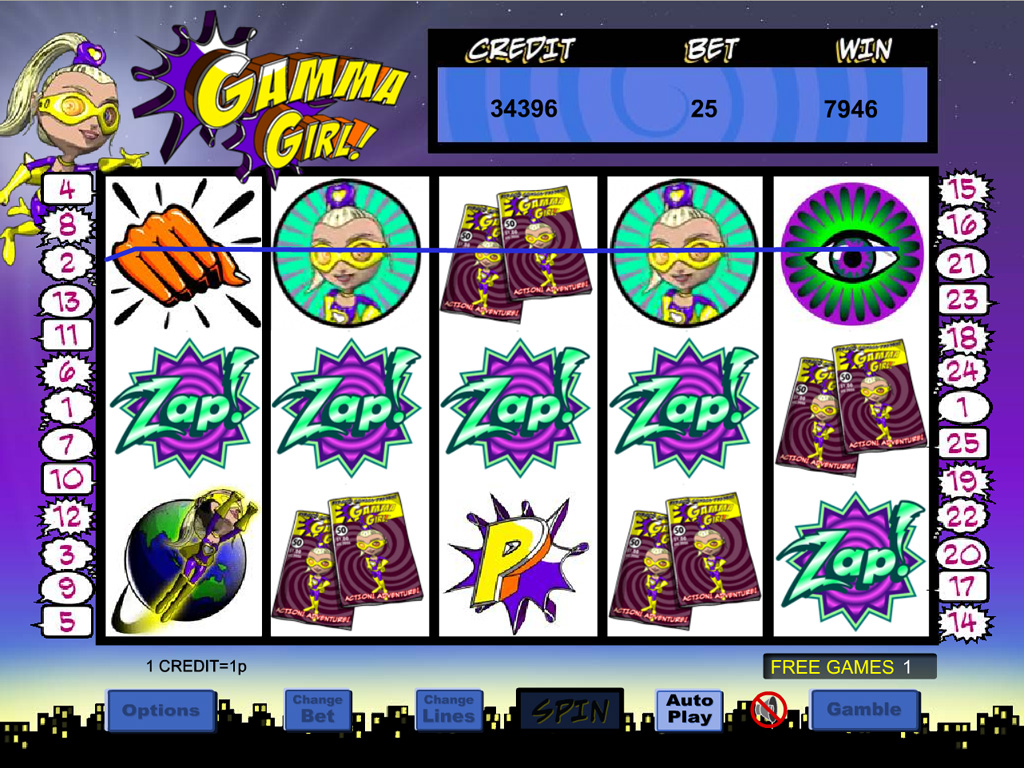The image size is (1024, 768).
Task: Click the comic books symbol atop reel three
Action: click(516, 253)
